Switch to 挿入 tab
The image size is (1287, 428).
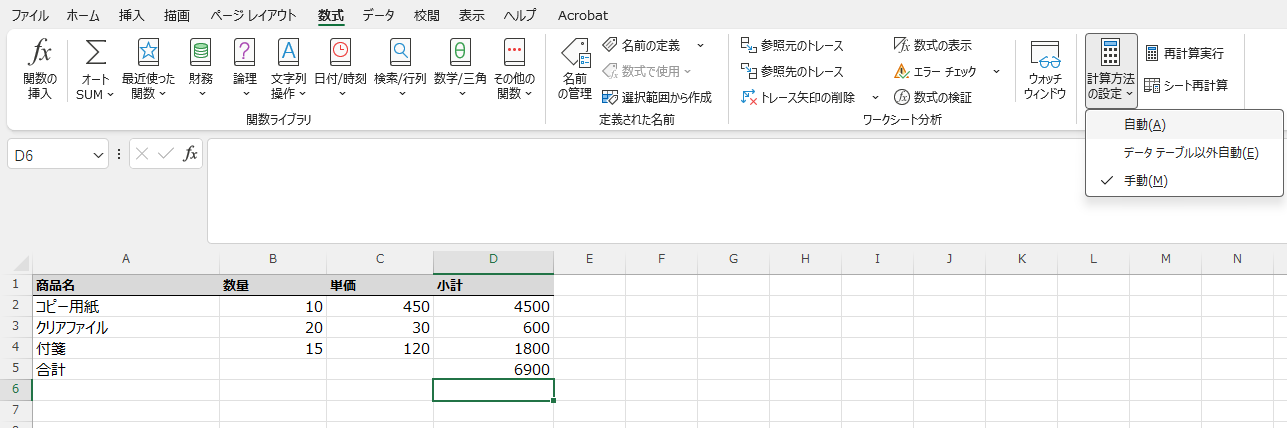[x=131, y=15]
